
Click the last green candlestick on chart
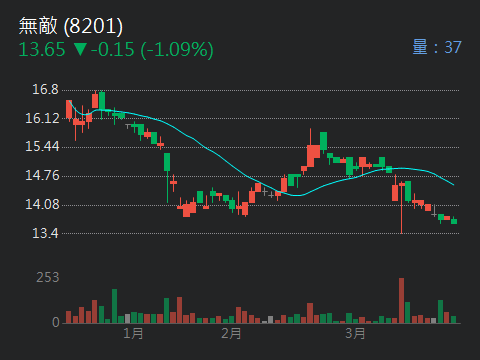click(x=454, y=220)
